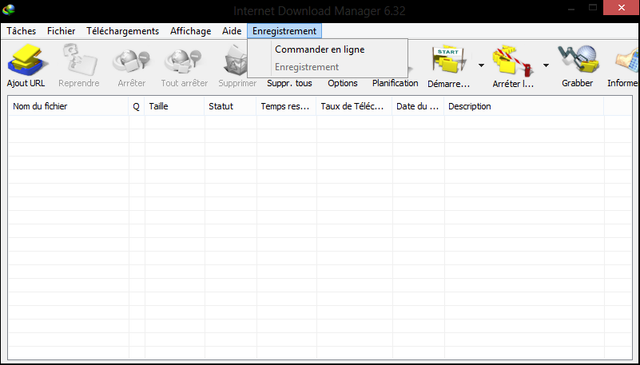
Task: Click the Q column header
Action: click(x=136, y=107)
